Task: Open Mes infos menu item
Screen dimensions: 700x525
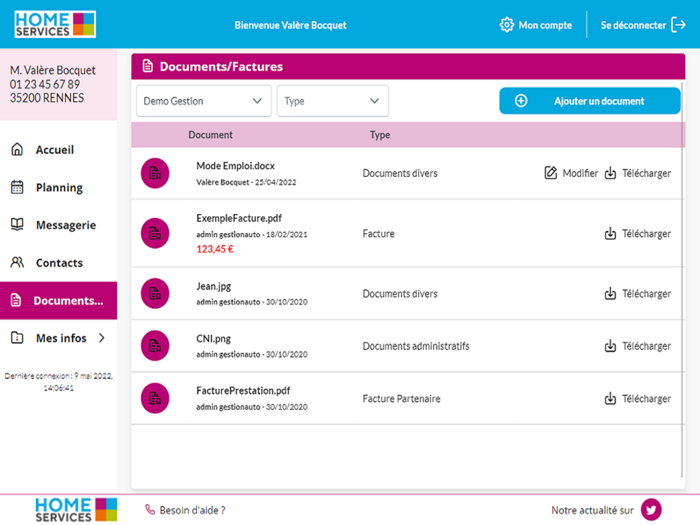Action: pos(58,338)
